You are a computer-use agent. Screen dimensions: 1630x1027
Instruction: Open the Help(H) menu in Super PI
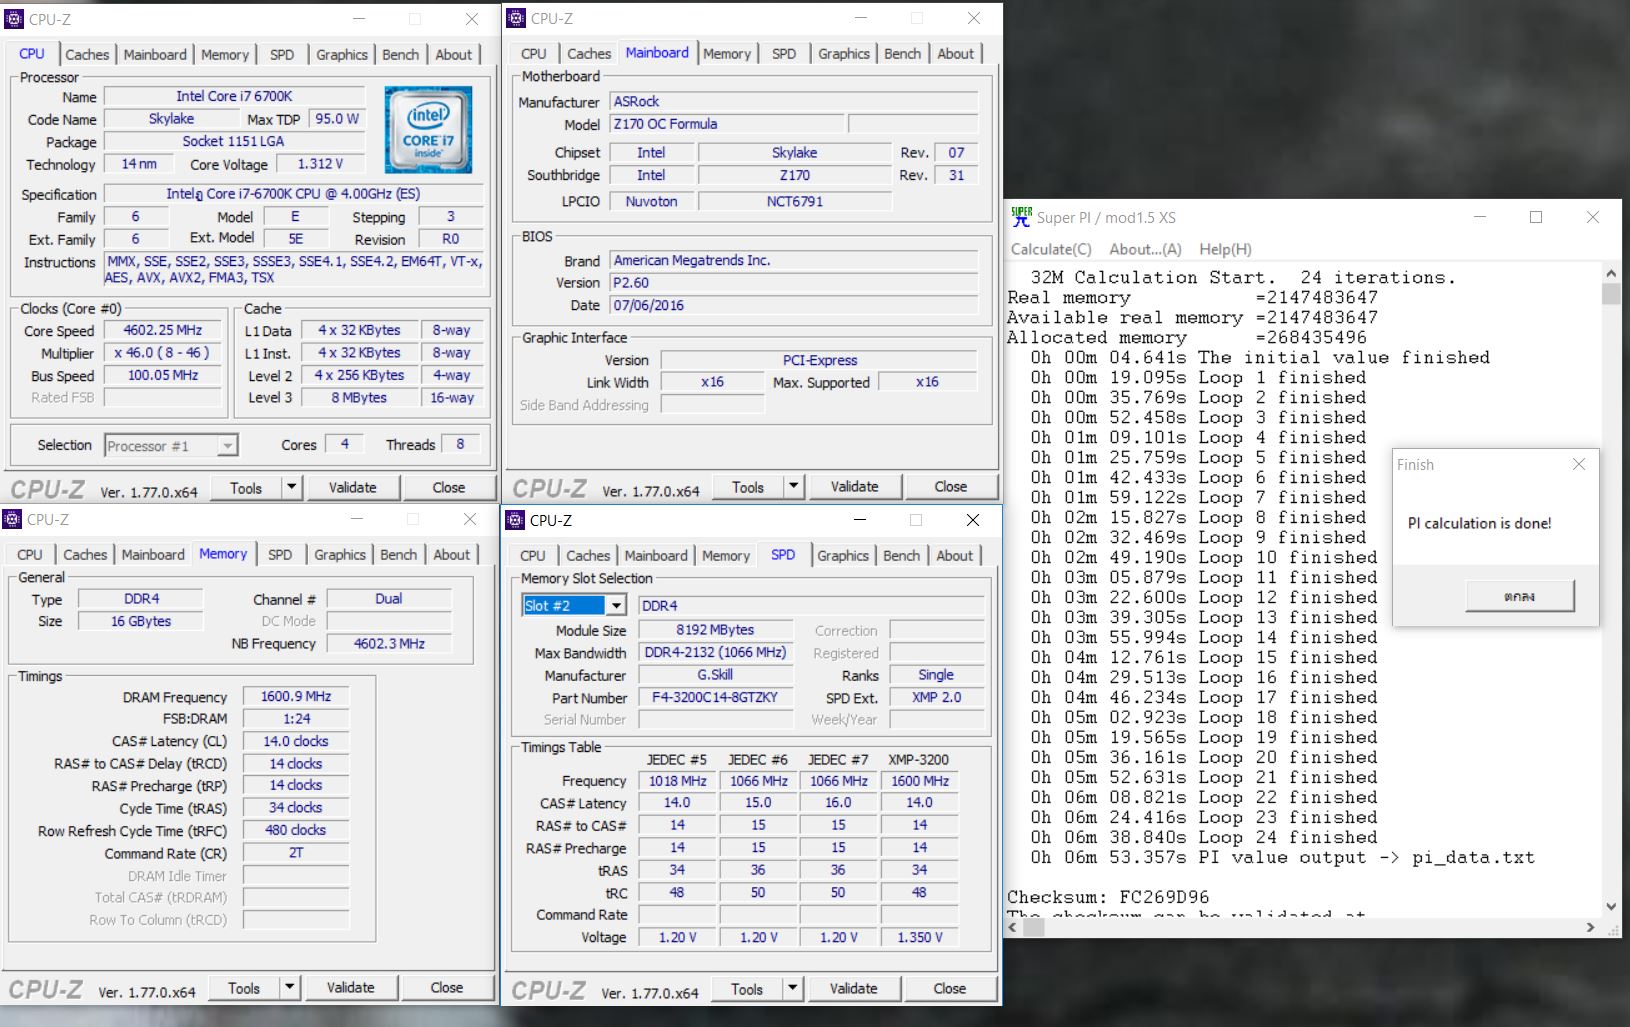click(1225, 249)
